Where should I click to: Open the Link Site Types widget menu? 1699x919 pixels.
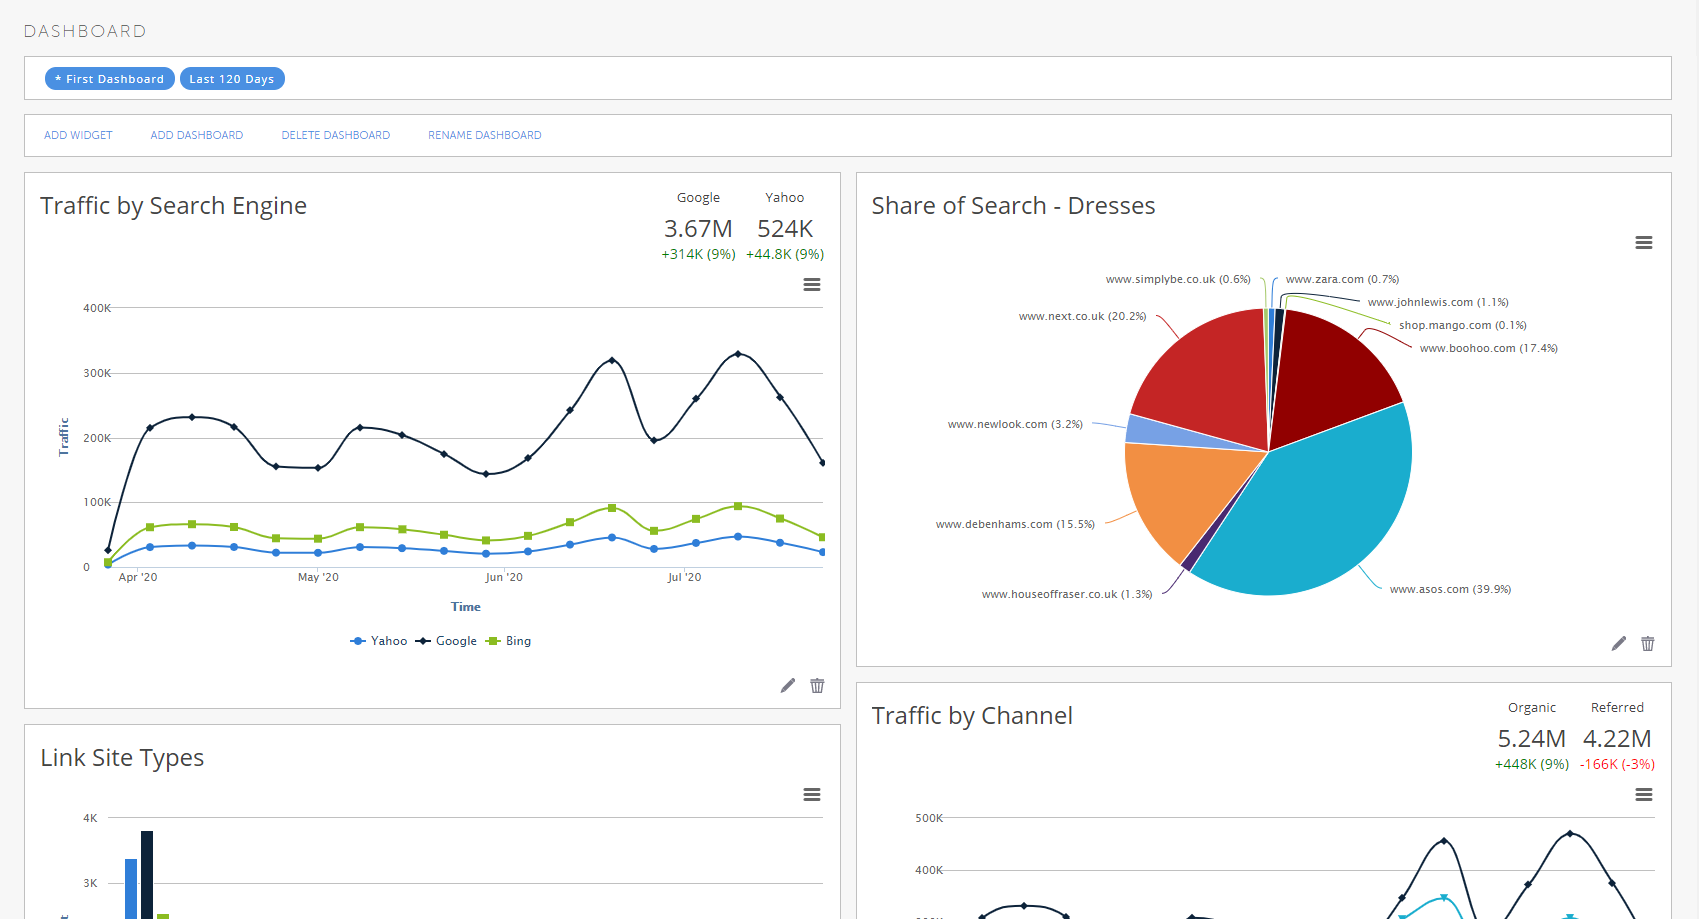pos(811,794)
